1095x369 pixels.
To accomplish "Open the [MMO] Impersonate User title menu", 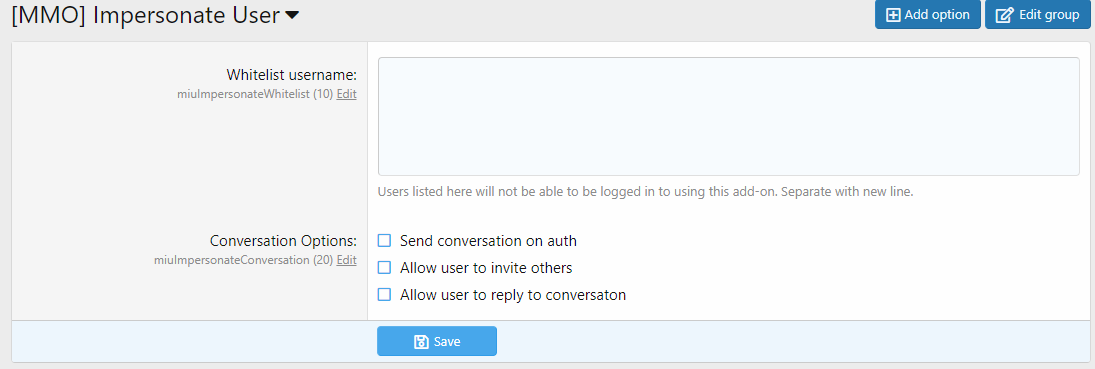I will pos(155,15).
